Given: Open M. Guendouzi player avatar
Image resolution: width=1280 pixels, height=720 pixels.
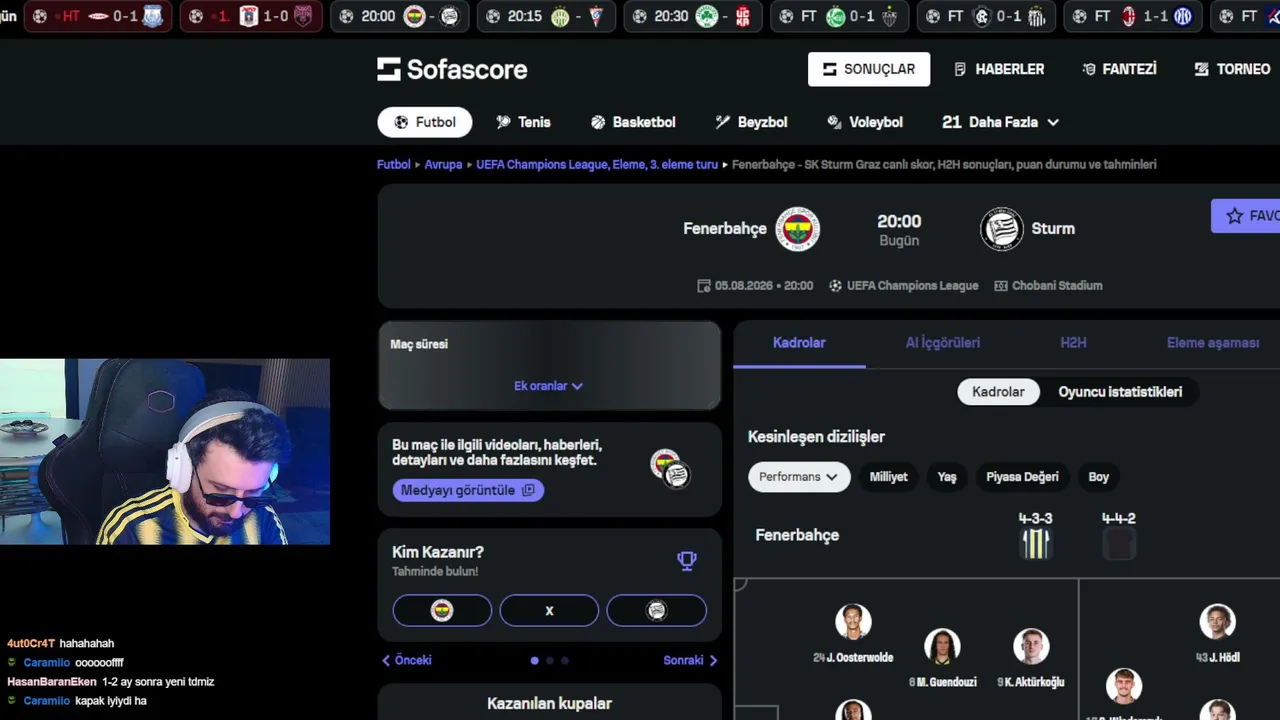Looking at the screenshot, I should pos(942,646).
